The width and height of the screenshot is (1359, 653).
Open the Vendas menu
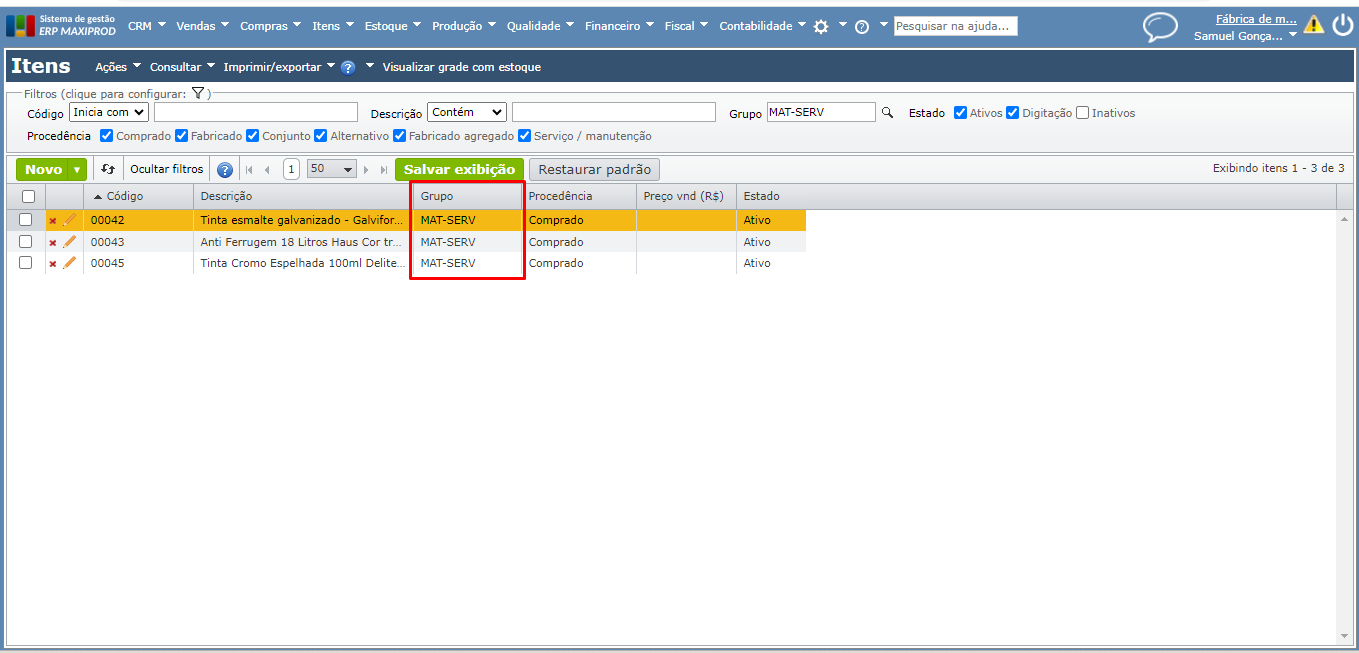coord(203,26)
